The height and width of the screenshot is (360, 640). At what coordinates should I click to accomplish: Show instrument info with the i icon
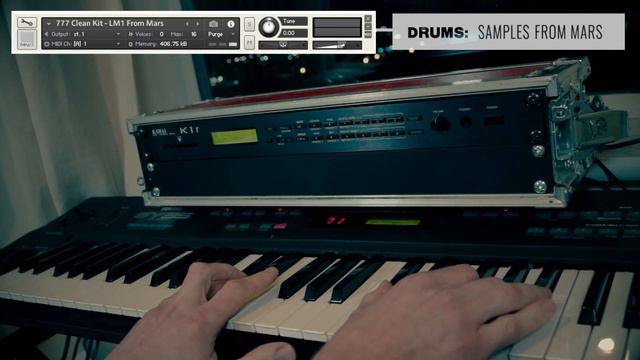point(231,24)
